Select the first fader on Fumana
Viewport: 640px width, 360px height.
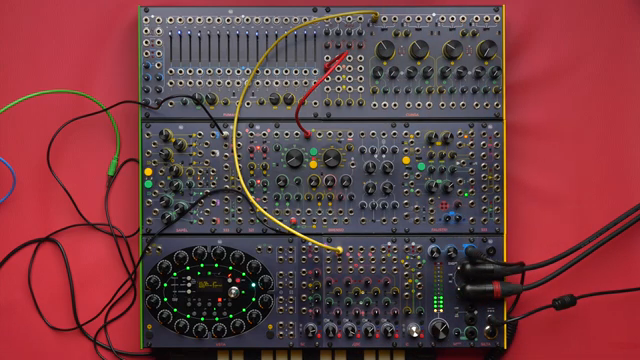[171, 47]
